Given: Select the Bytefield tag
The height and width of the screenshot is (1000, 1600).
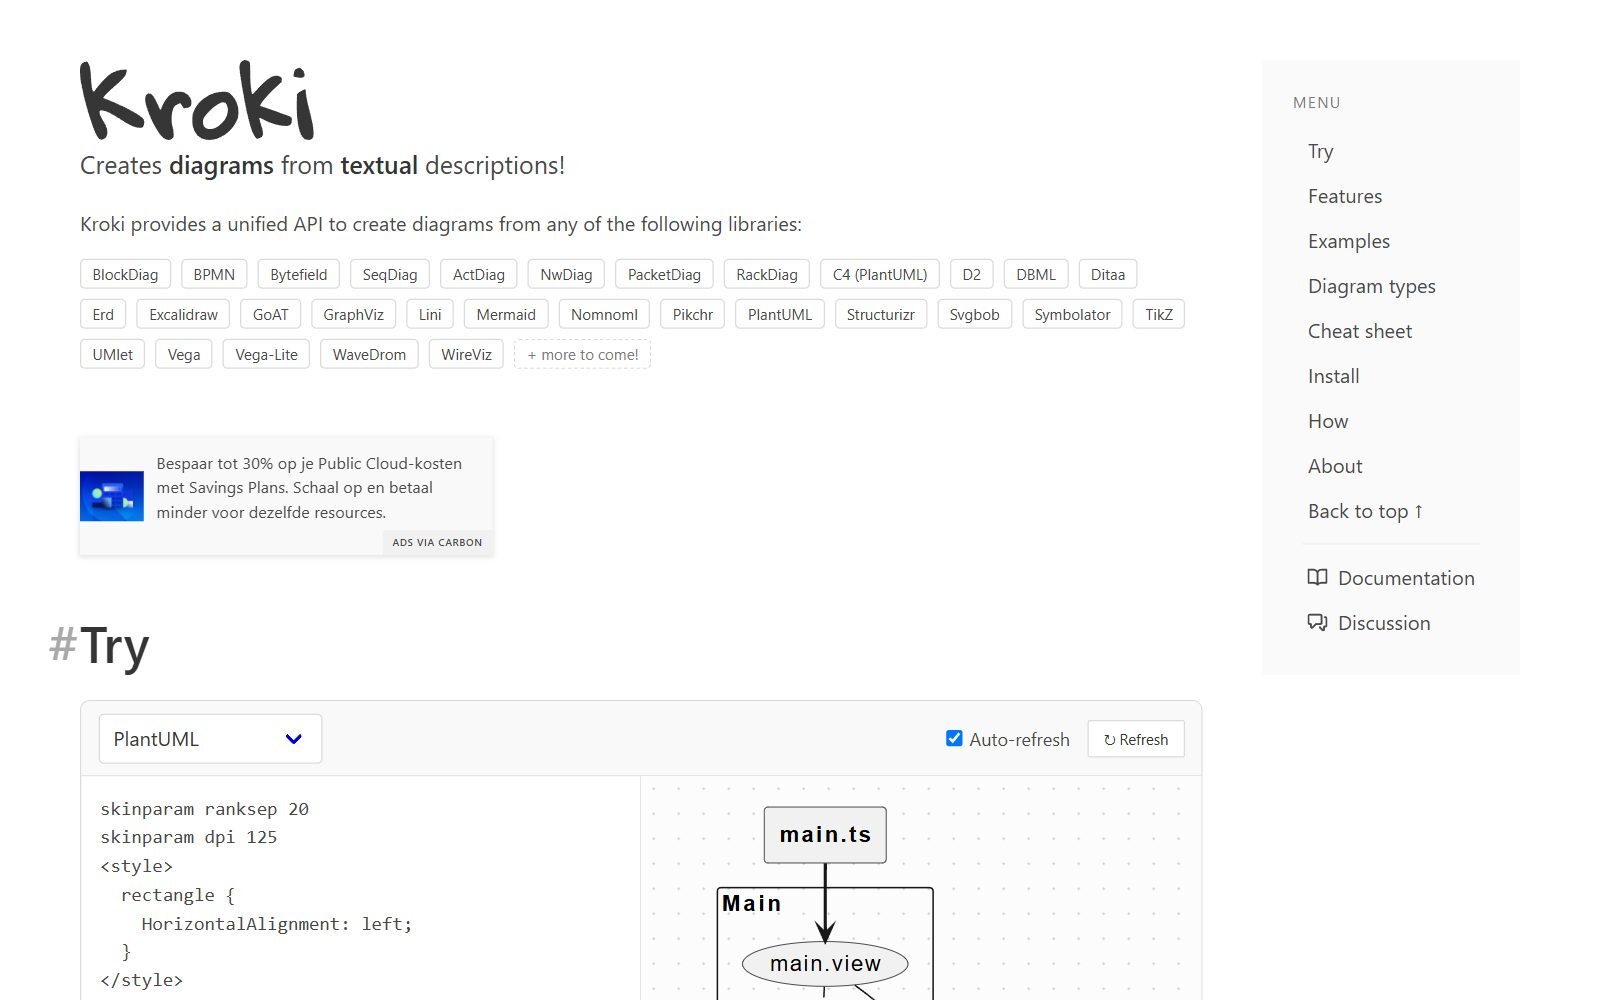Looking at the screenshot, I should [x=299, y=274].
